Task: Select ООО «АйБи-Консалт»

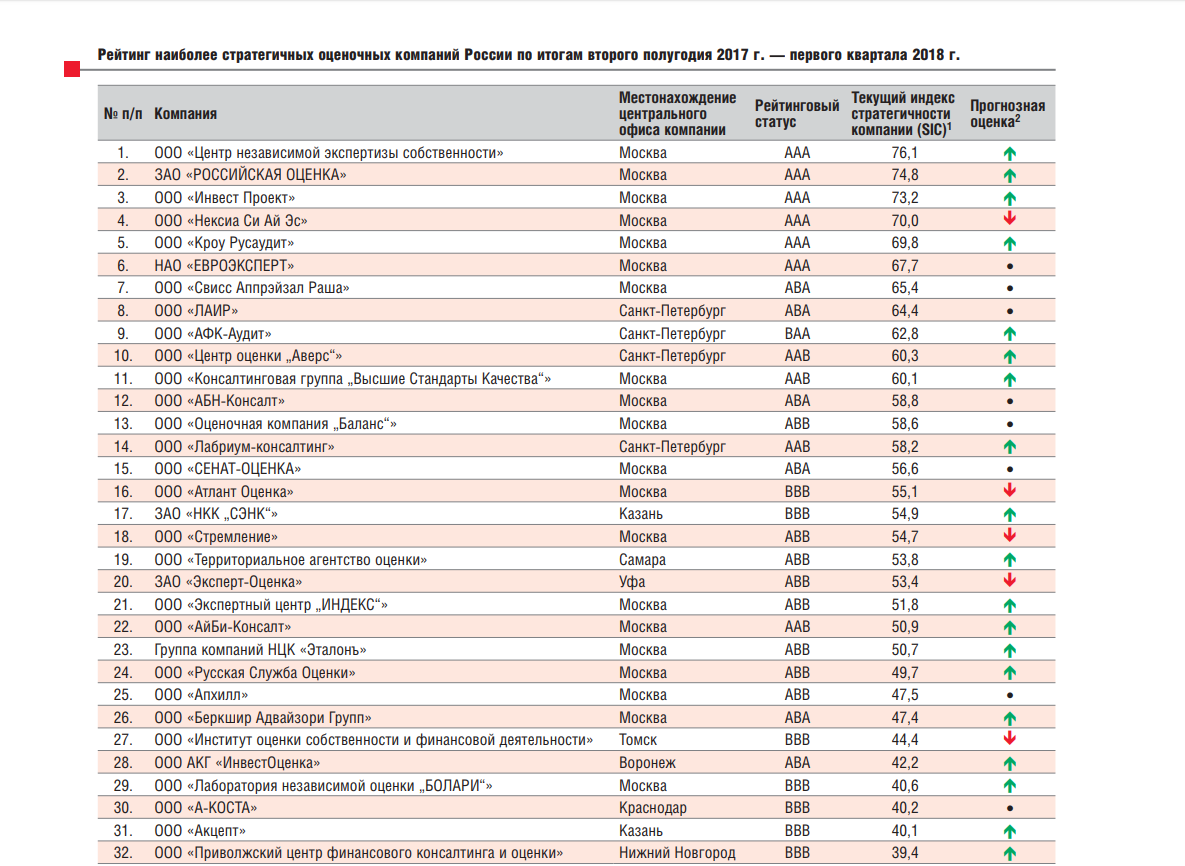Action: click(x=222, y=627)
